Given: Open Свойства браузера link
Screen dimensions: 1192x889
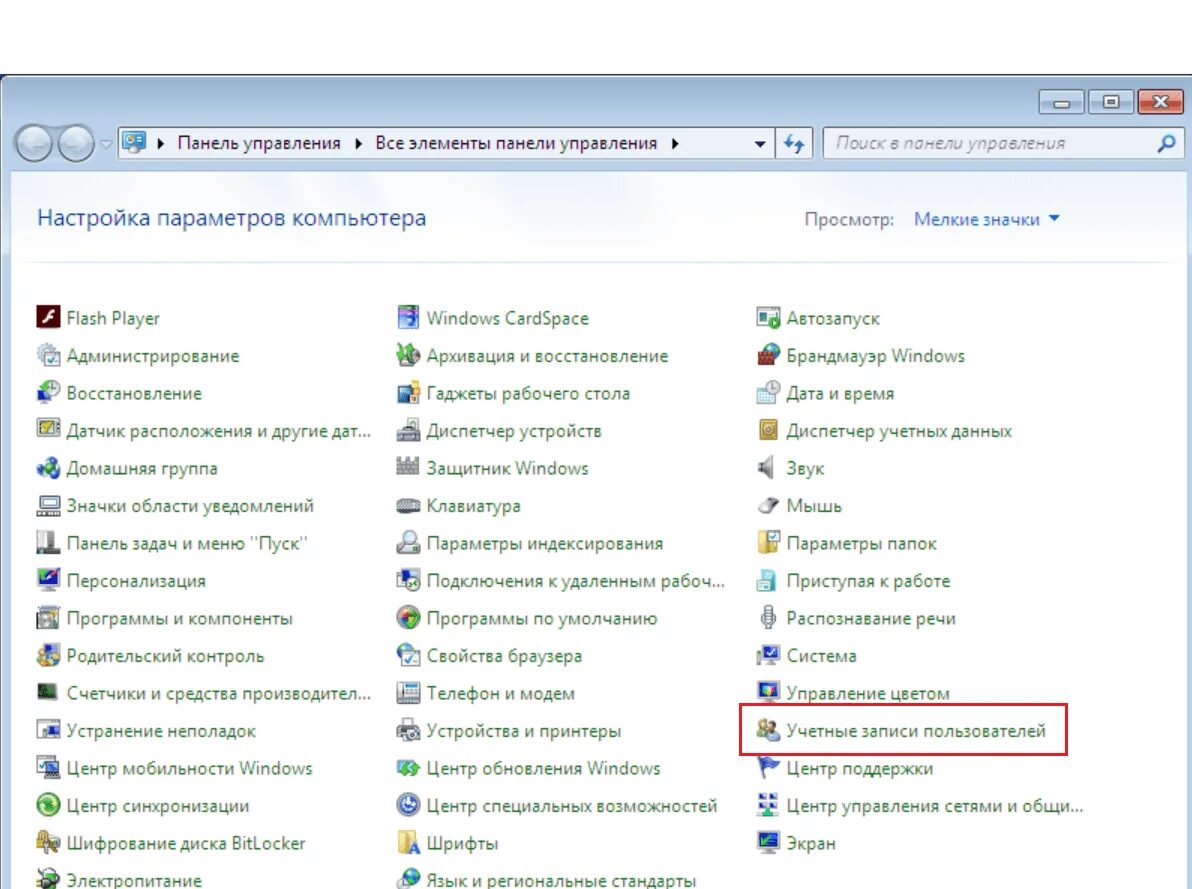Looking at the screenshot, I should coord(504,656).
